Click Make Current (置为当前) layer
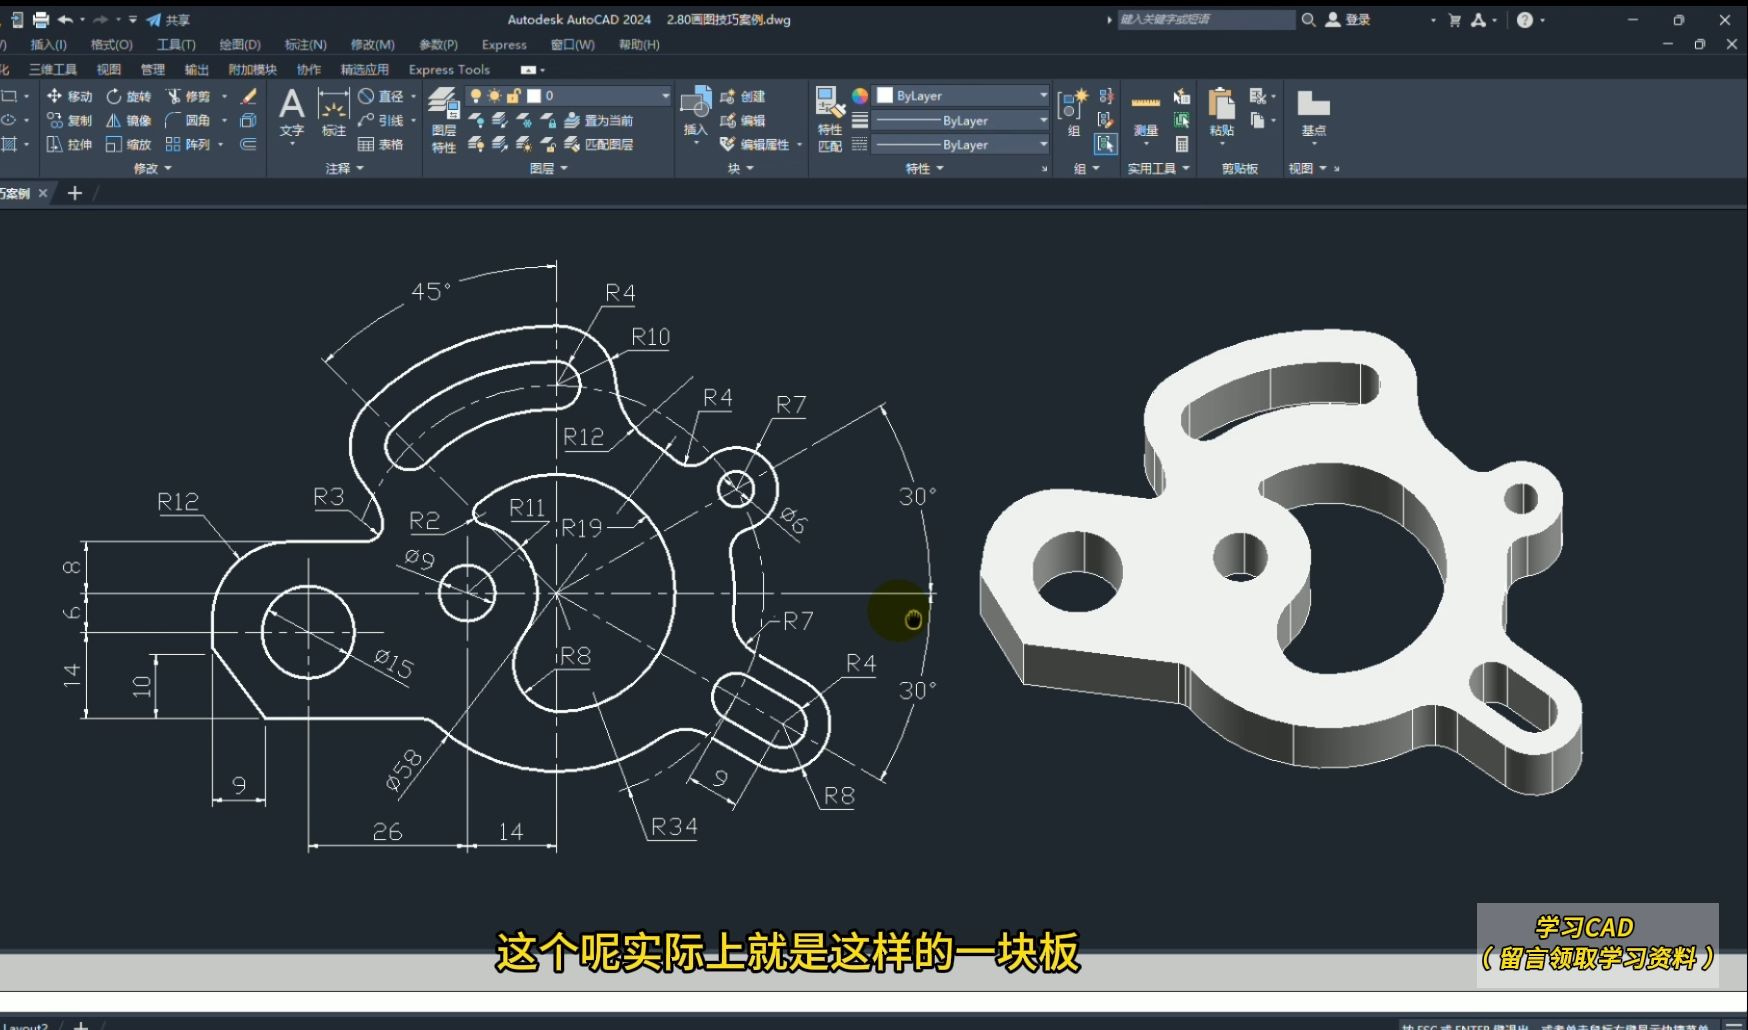Image resolution: width=1748 pixels, height=1030 pixels. click(599, 120)
